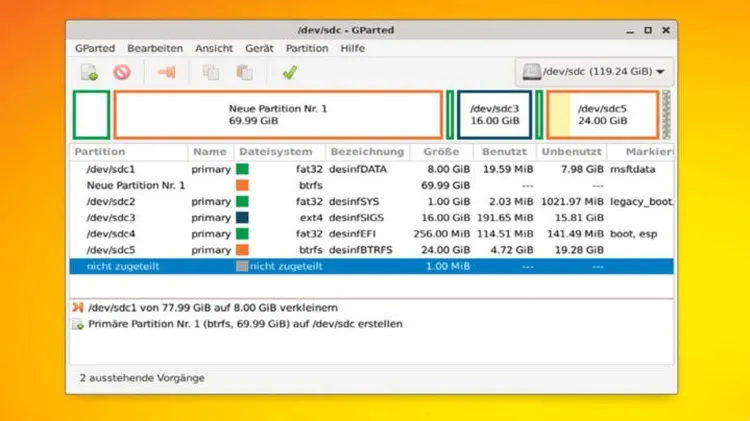Open the Bearbeiten menu
The height and width of the screenshot is (421, 750).
155,48
